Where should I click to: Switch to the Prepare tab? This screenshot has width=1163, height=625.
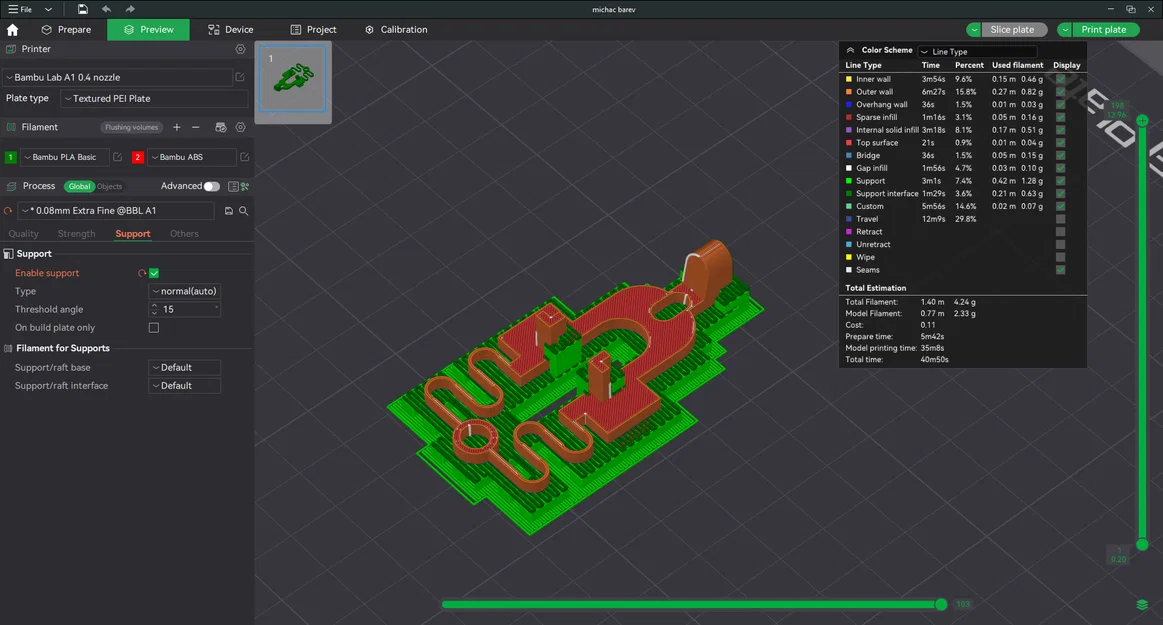point(67,30)
